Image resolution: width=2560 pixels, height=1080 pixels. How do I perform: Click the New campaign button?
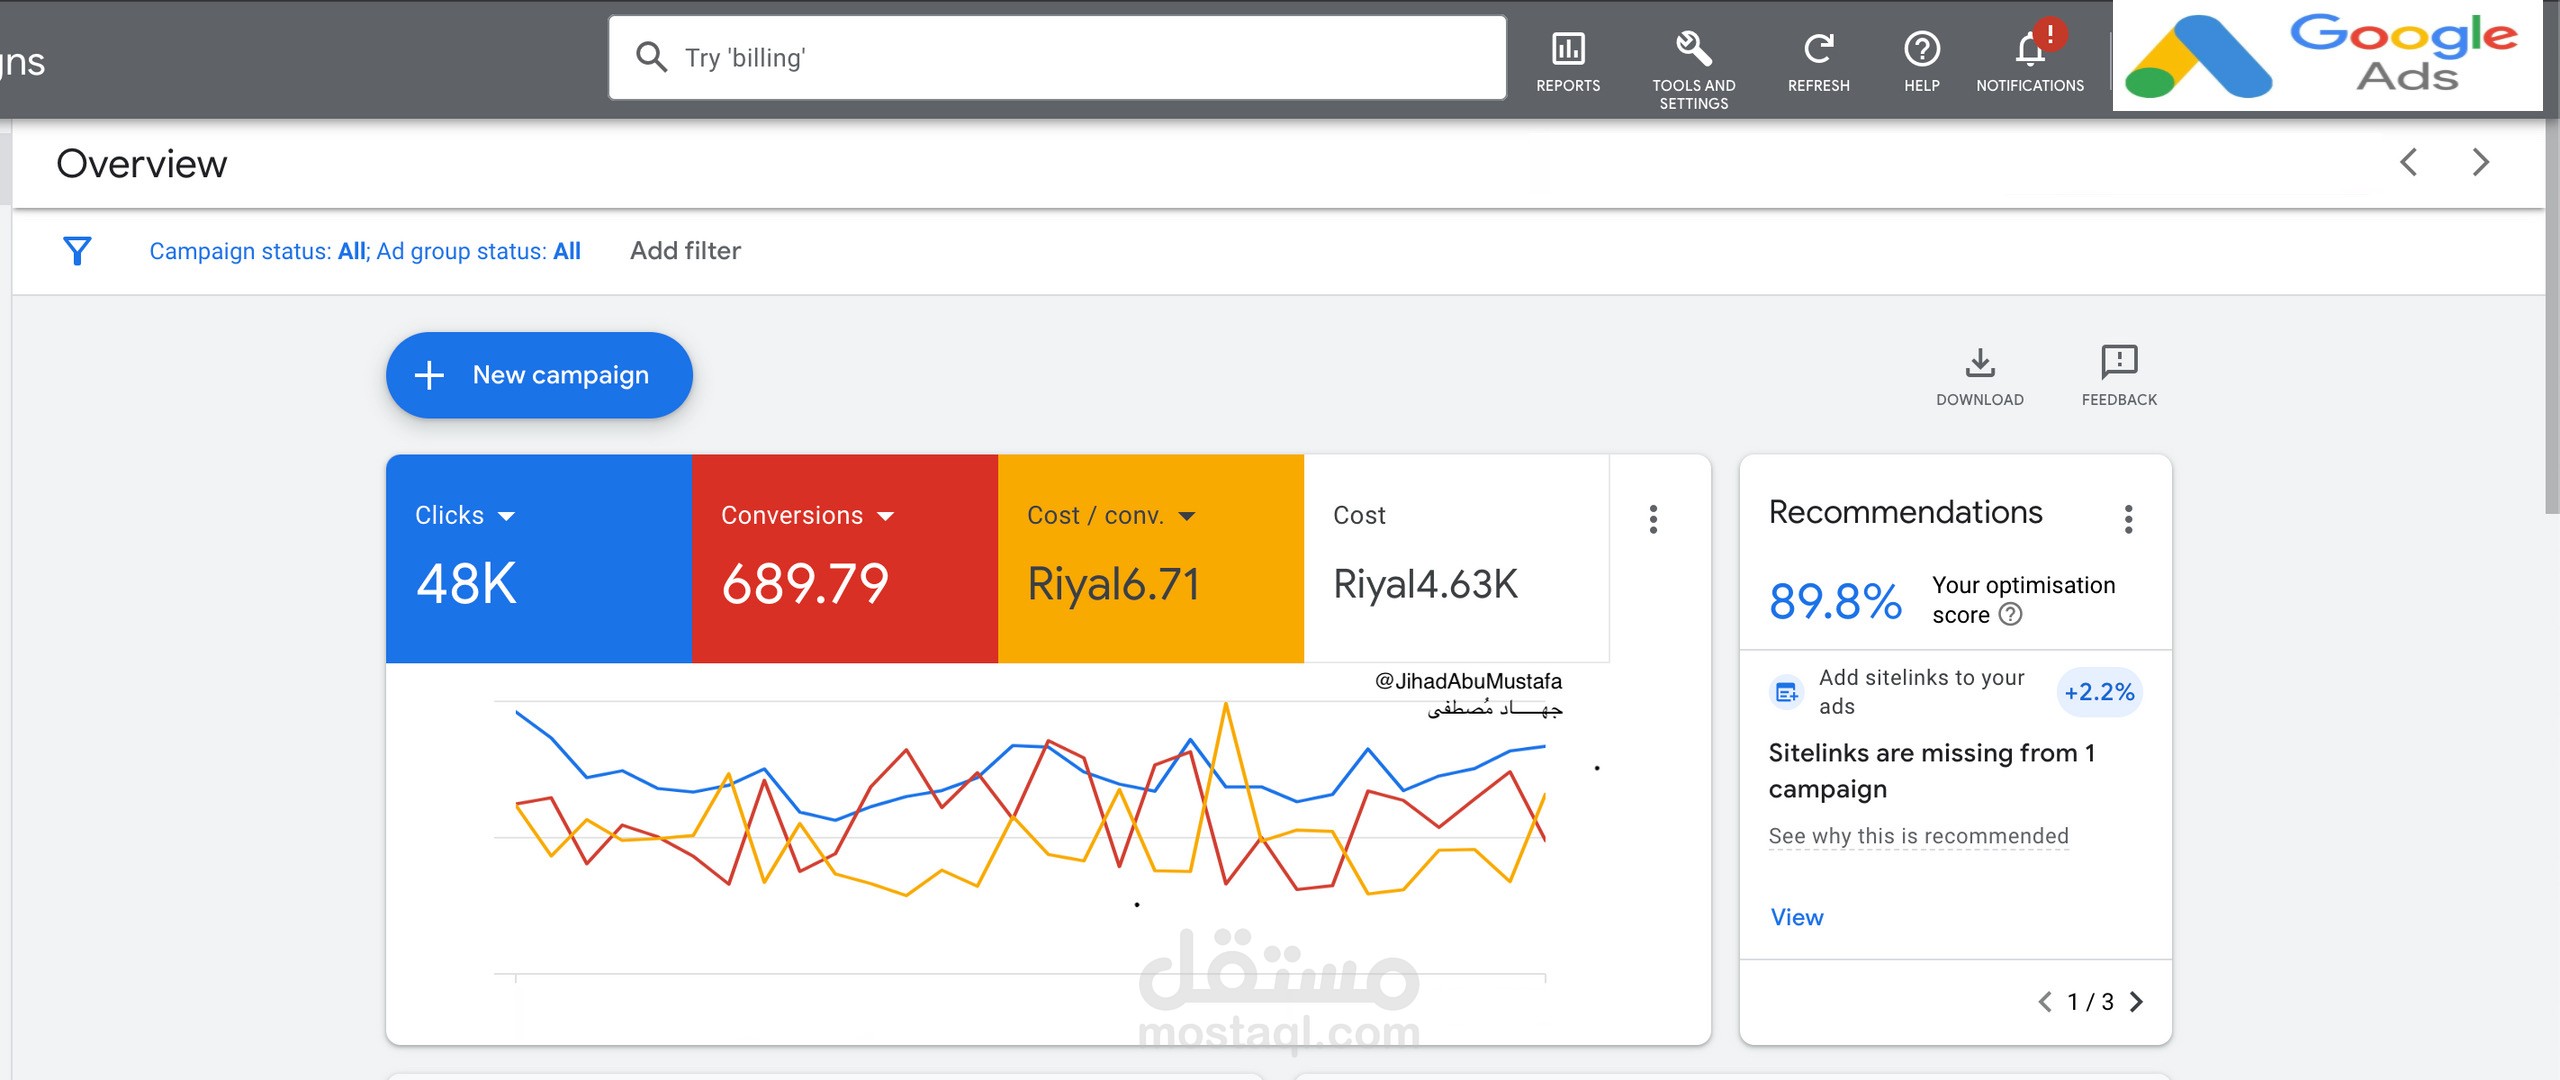point(538,375)
